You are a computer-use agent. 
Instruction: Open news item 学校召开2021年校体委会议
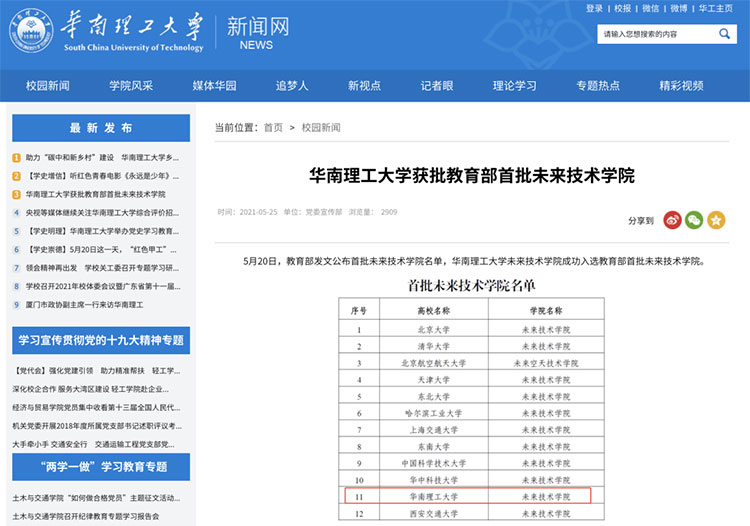coord(103,286)
